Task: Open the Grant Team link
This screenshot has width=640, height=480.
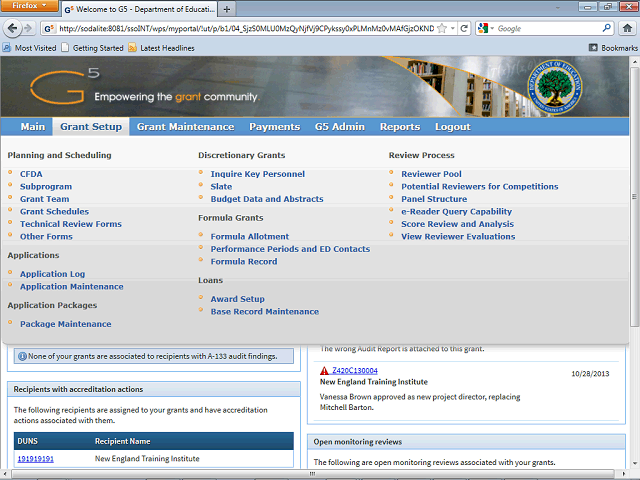Action: [44, 199]
